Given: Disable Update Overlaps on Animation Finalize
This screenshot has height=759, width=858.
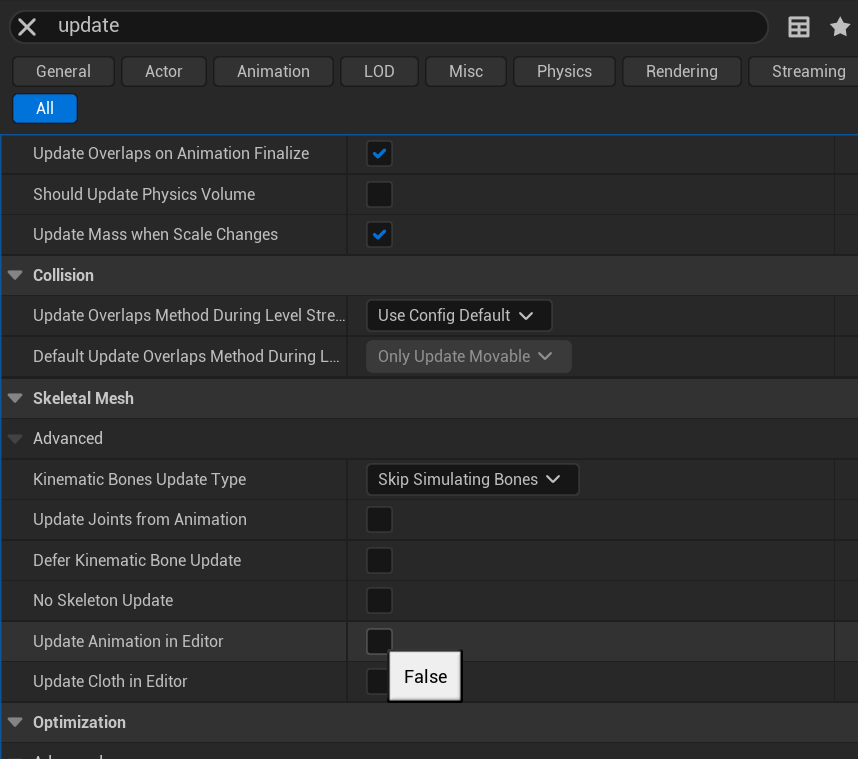Looking at the screenshot, I should 379,154.
